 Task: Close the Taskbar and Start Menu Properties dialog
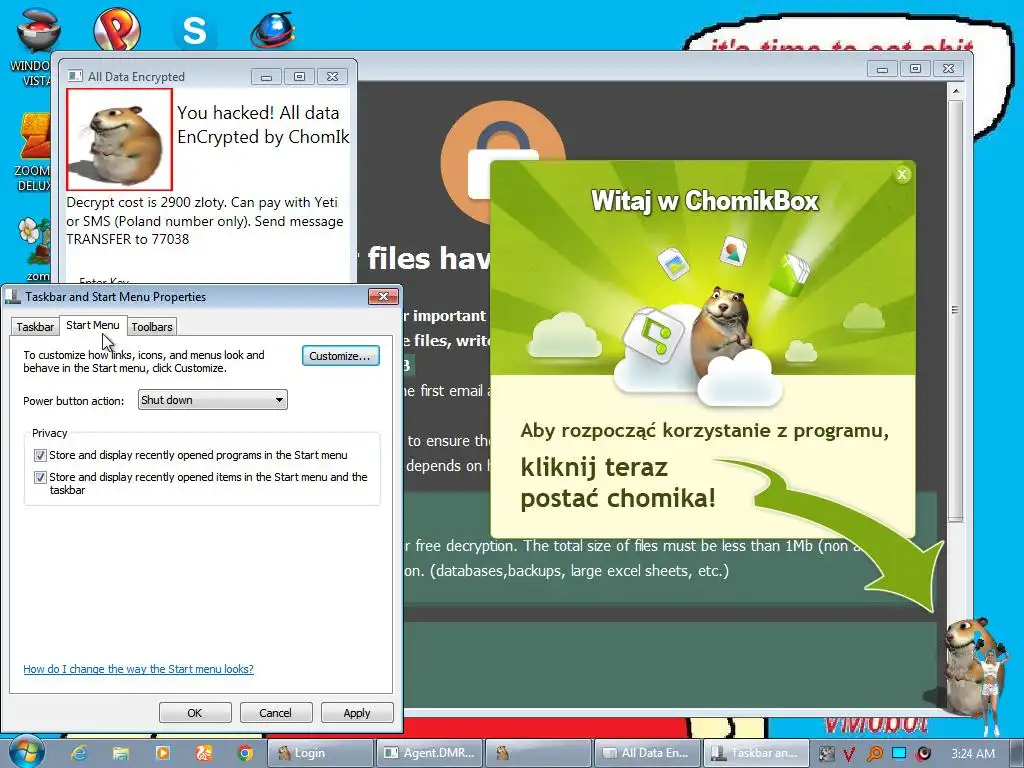pos(383,296)
